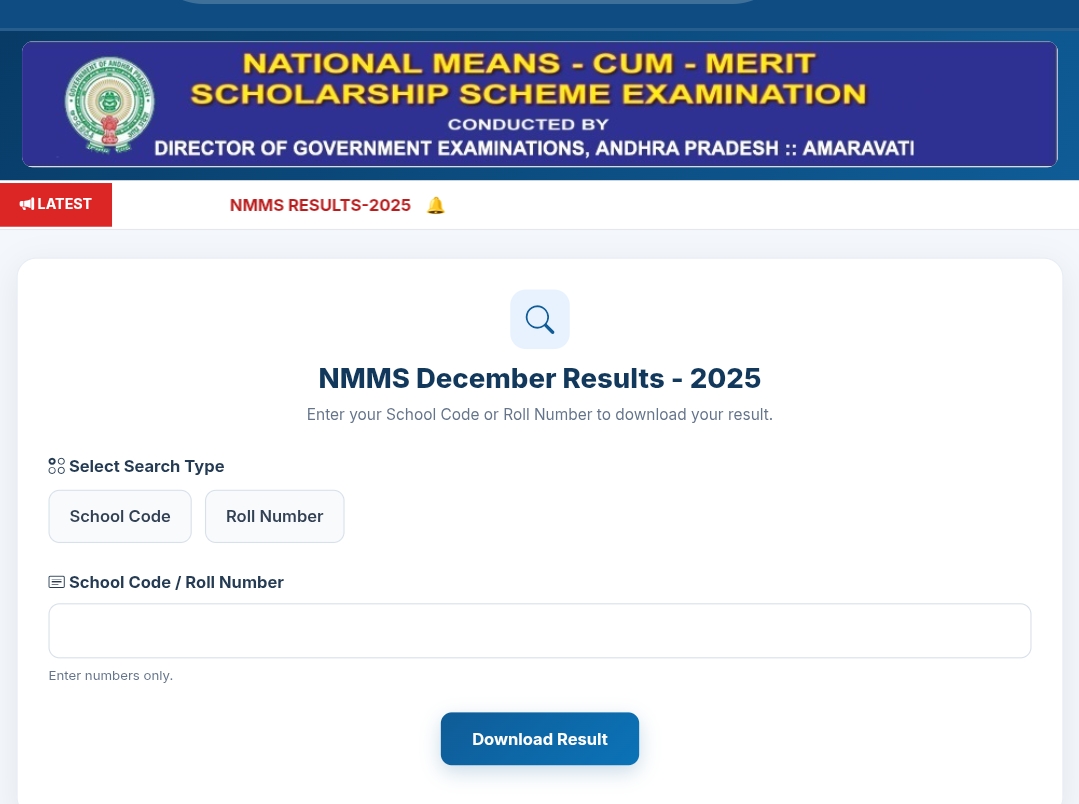This screenshot has height=804, width=1079.
Task: Click the form icon beside School Code / Roll Number
Action: click(56, 582)
